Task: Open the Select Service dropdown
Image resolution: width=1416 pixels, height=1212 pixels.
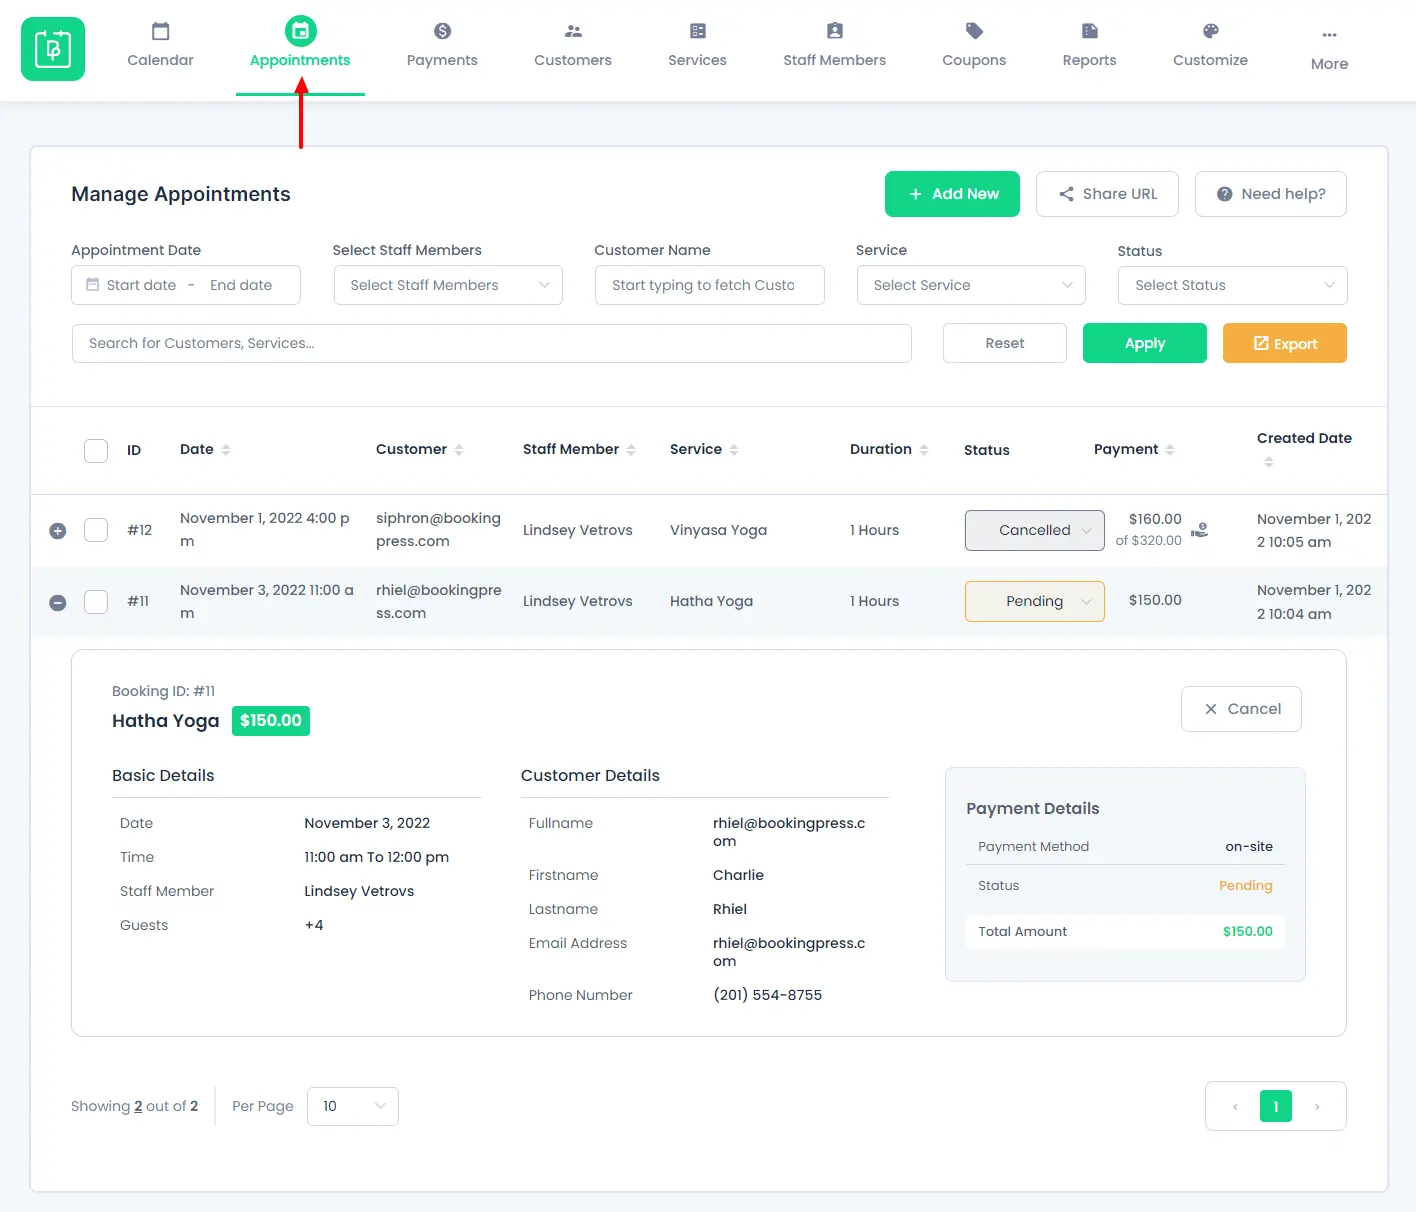Action: point(969,285)
